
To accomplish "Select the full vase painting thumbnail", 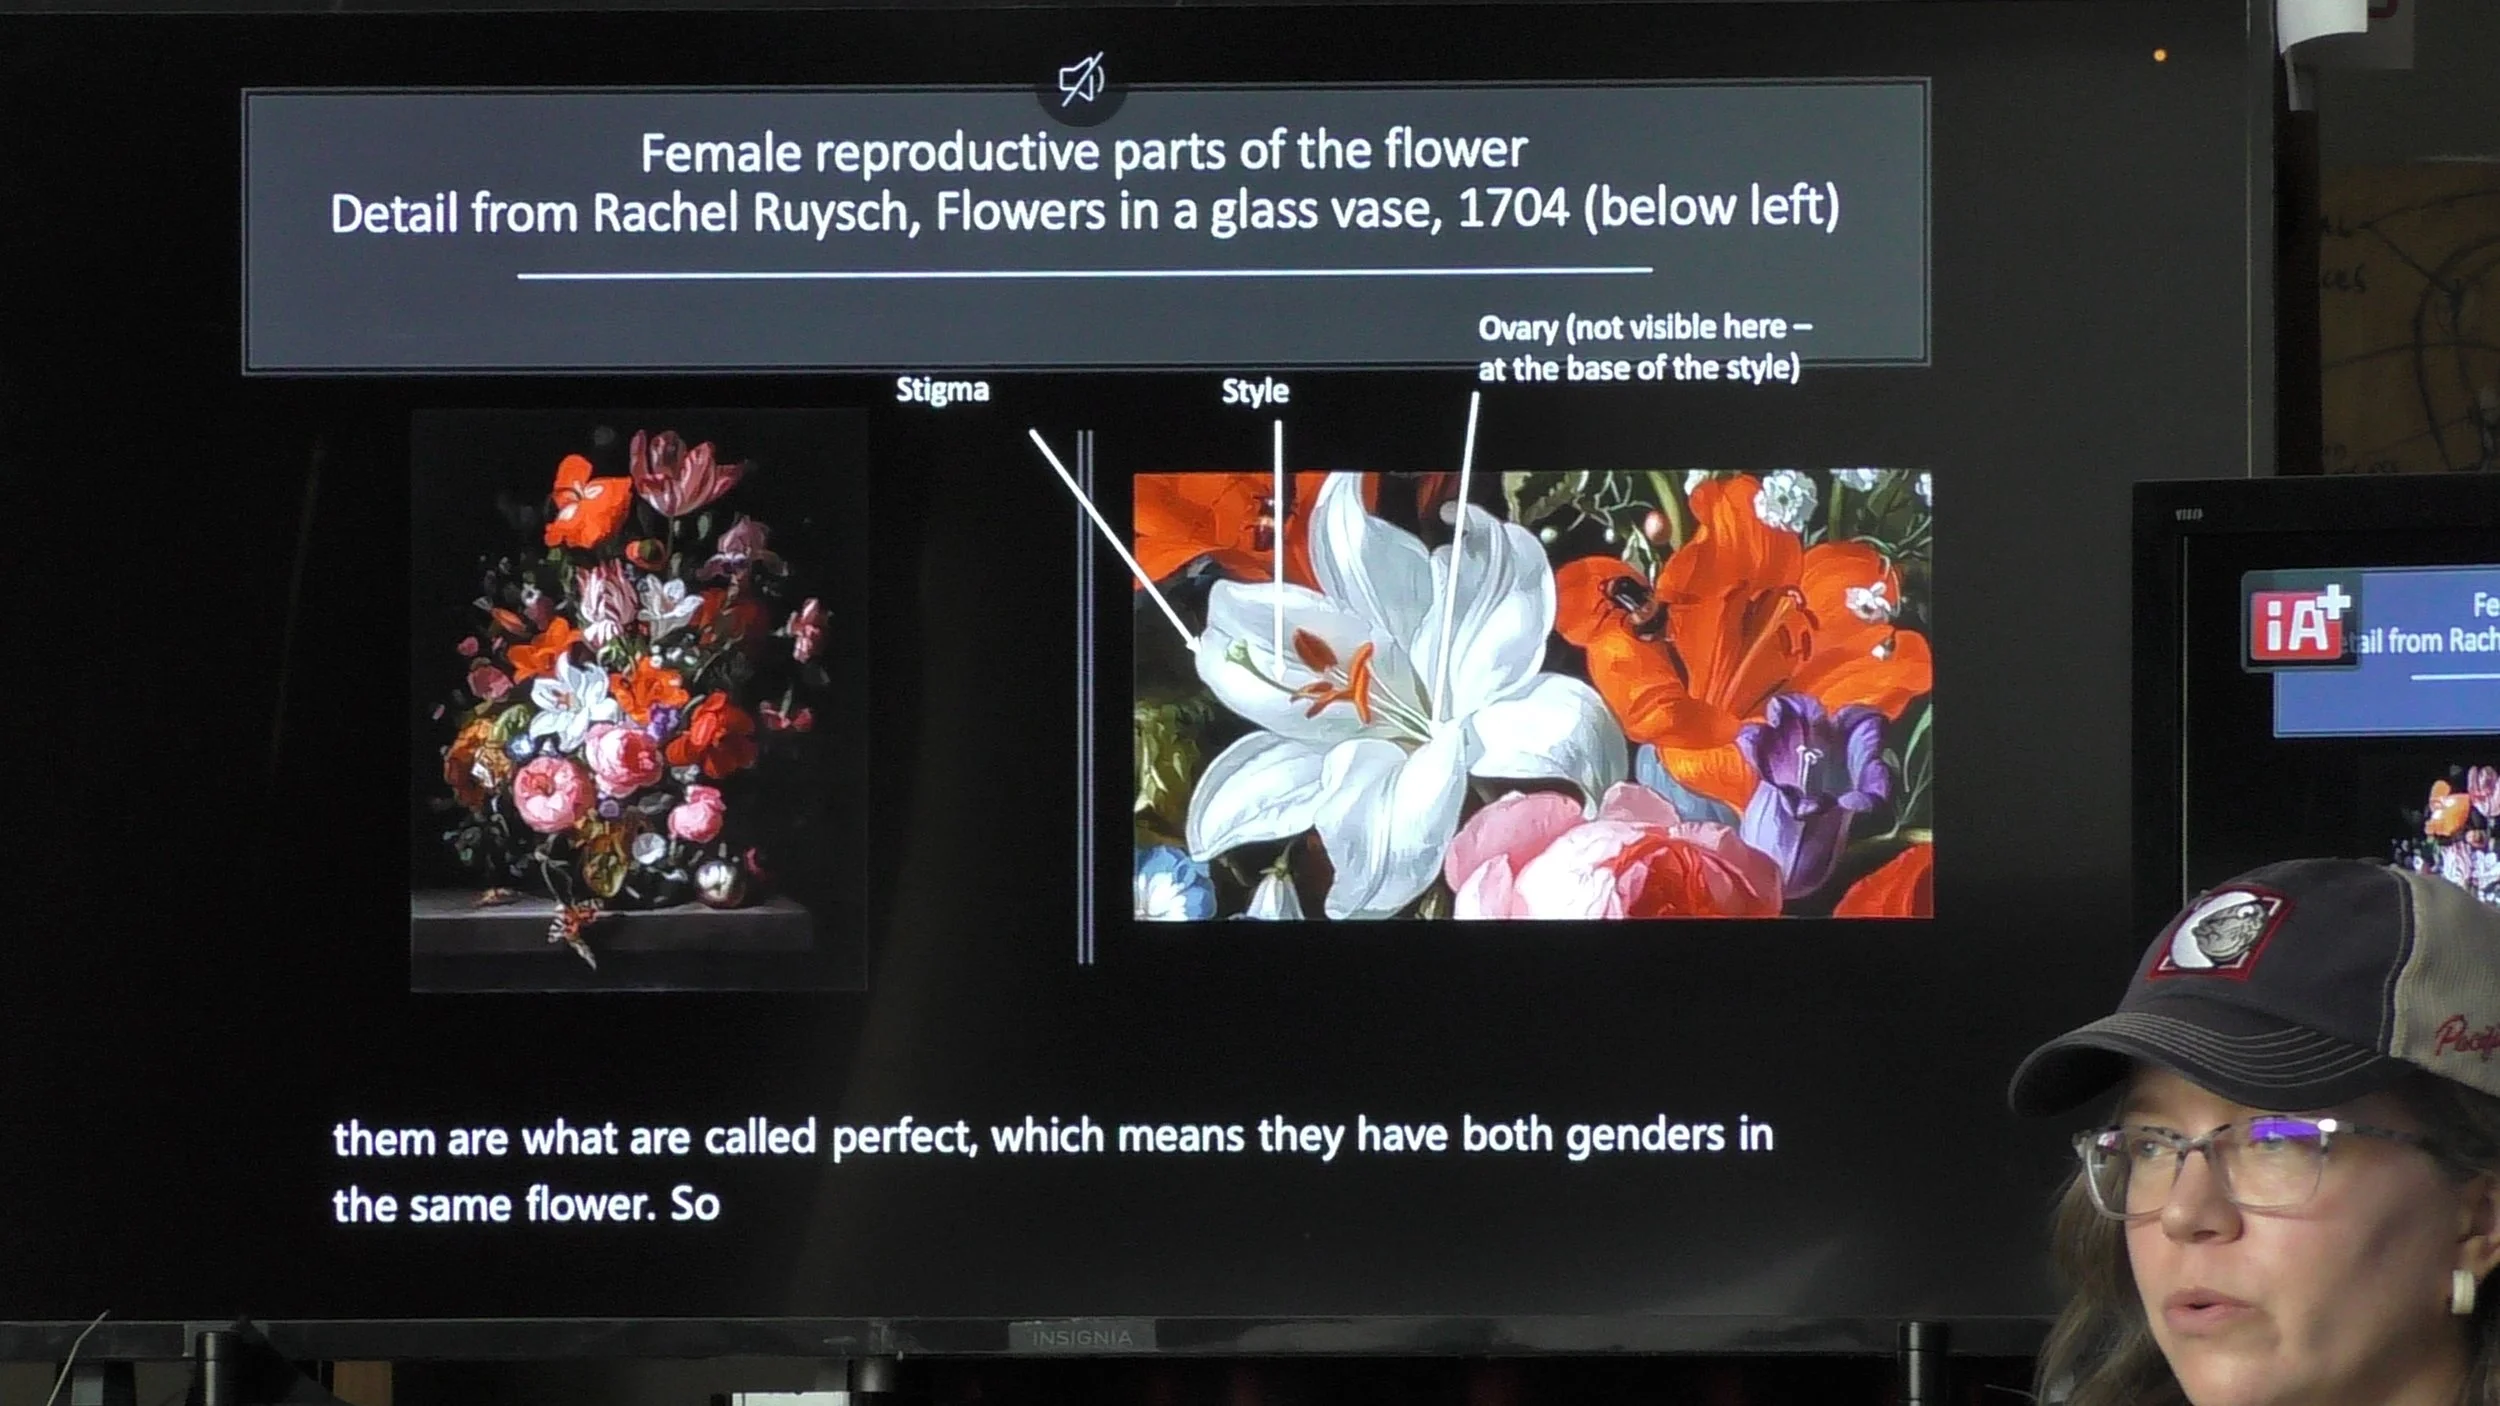I will (638, 700).
